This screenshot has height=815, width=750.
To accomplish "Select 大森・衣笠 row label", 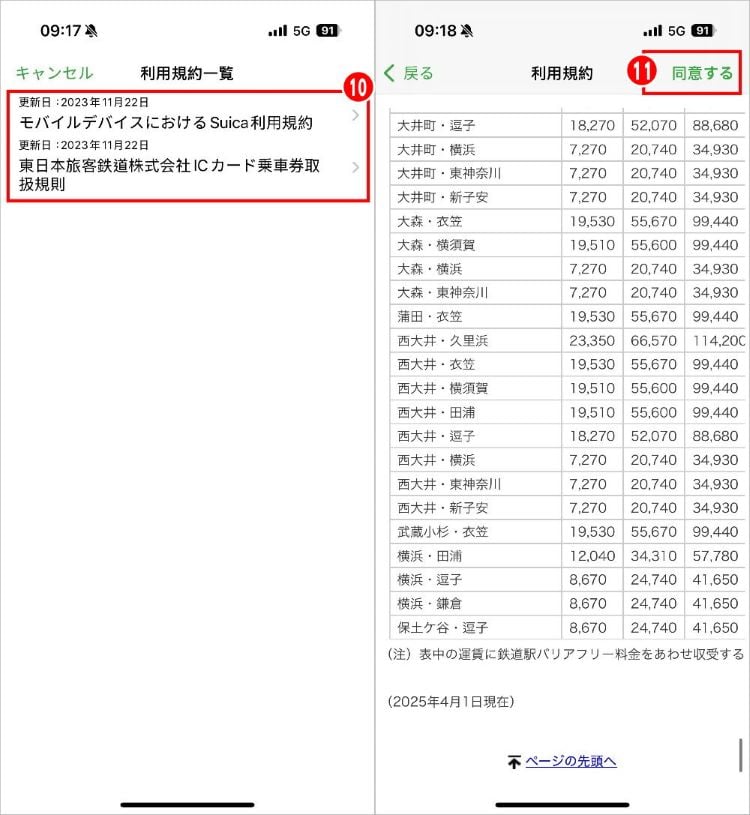I will pyautogui.click(x=429, y=221).
